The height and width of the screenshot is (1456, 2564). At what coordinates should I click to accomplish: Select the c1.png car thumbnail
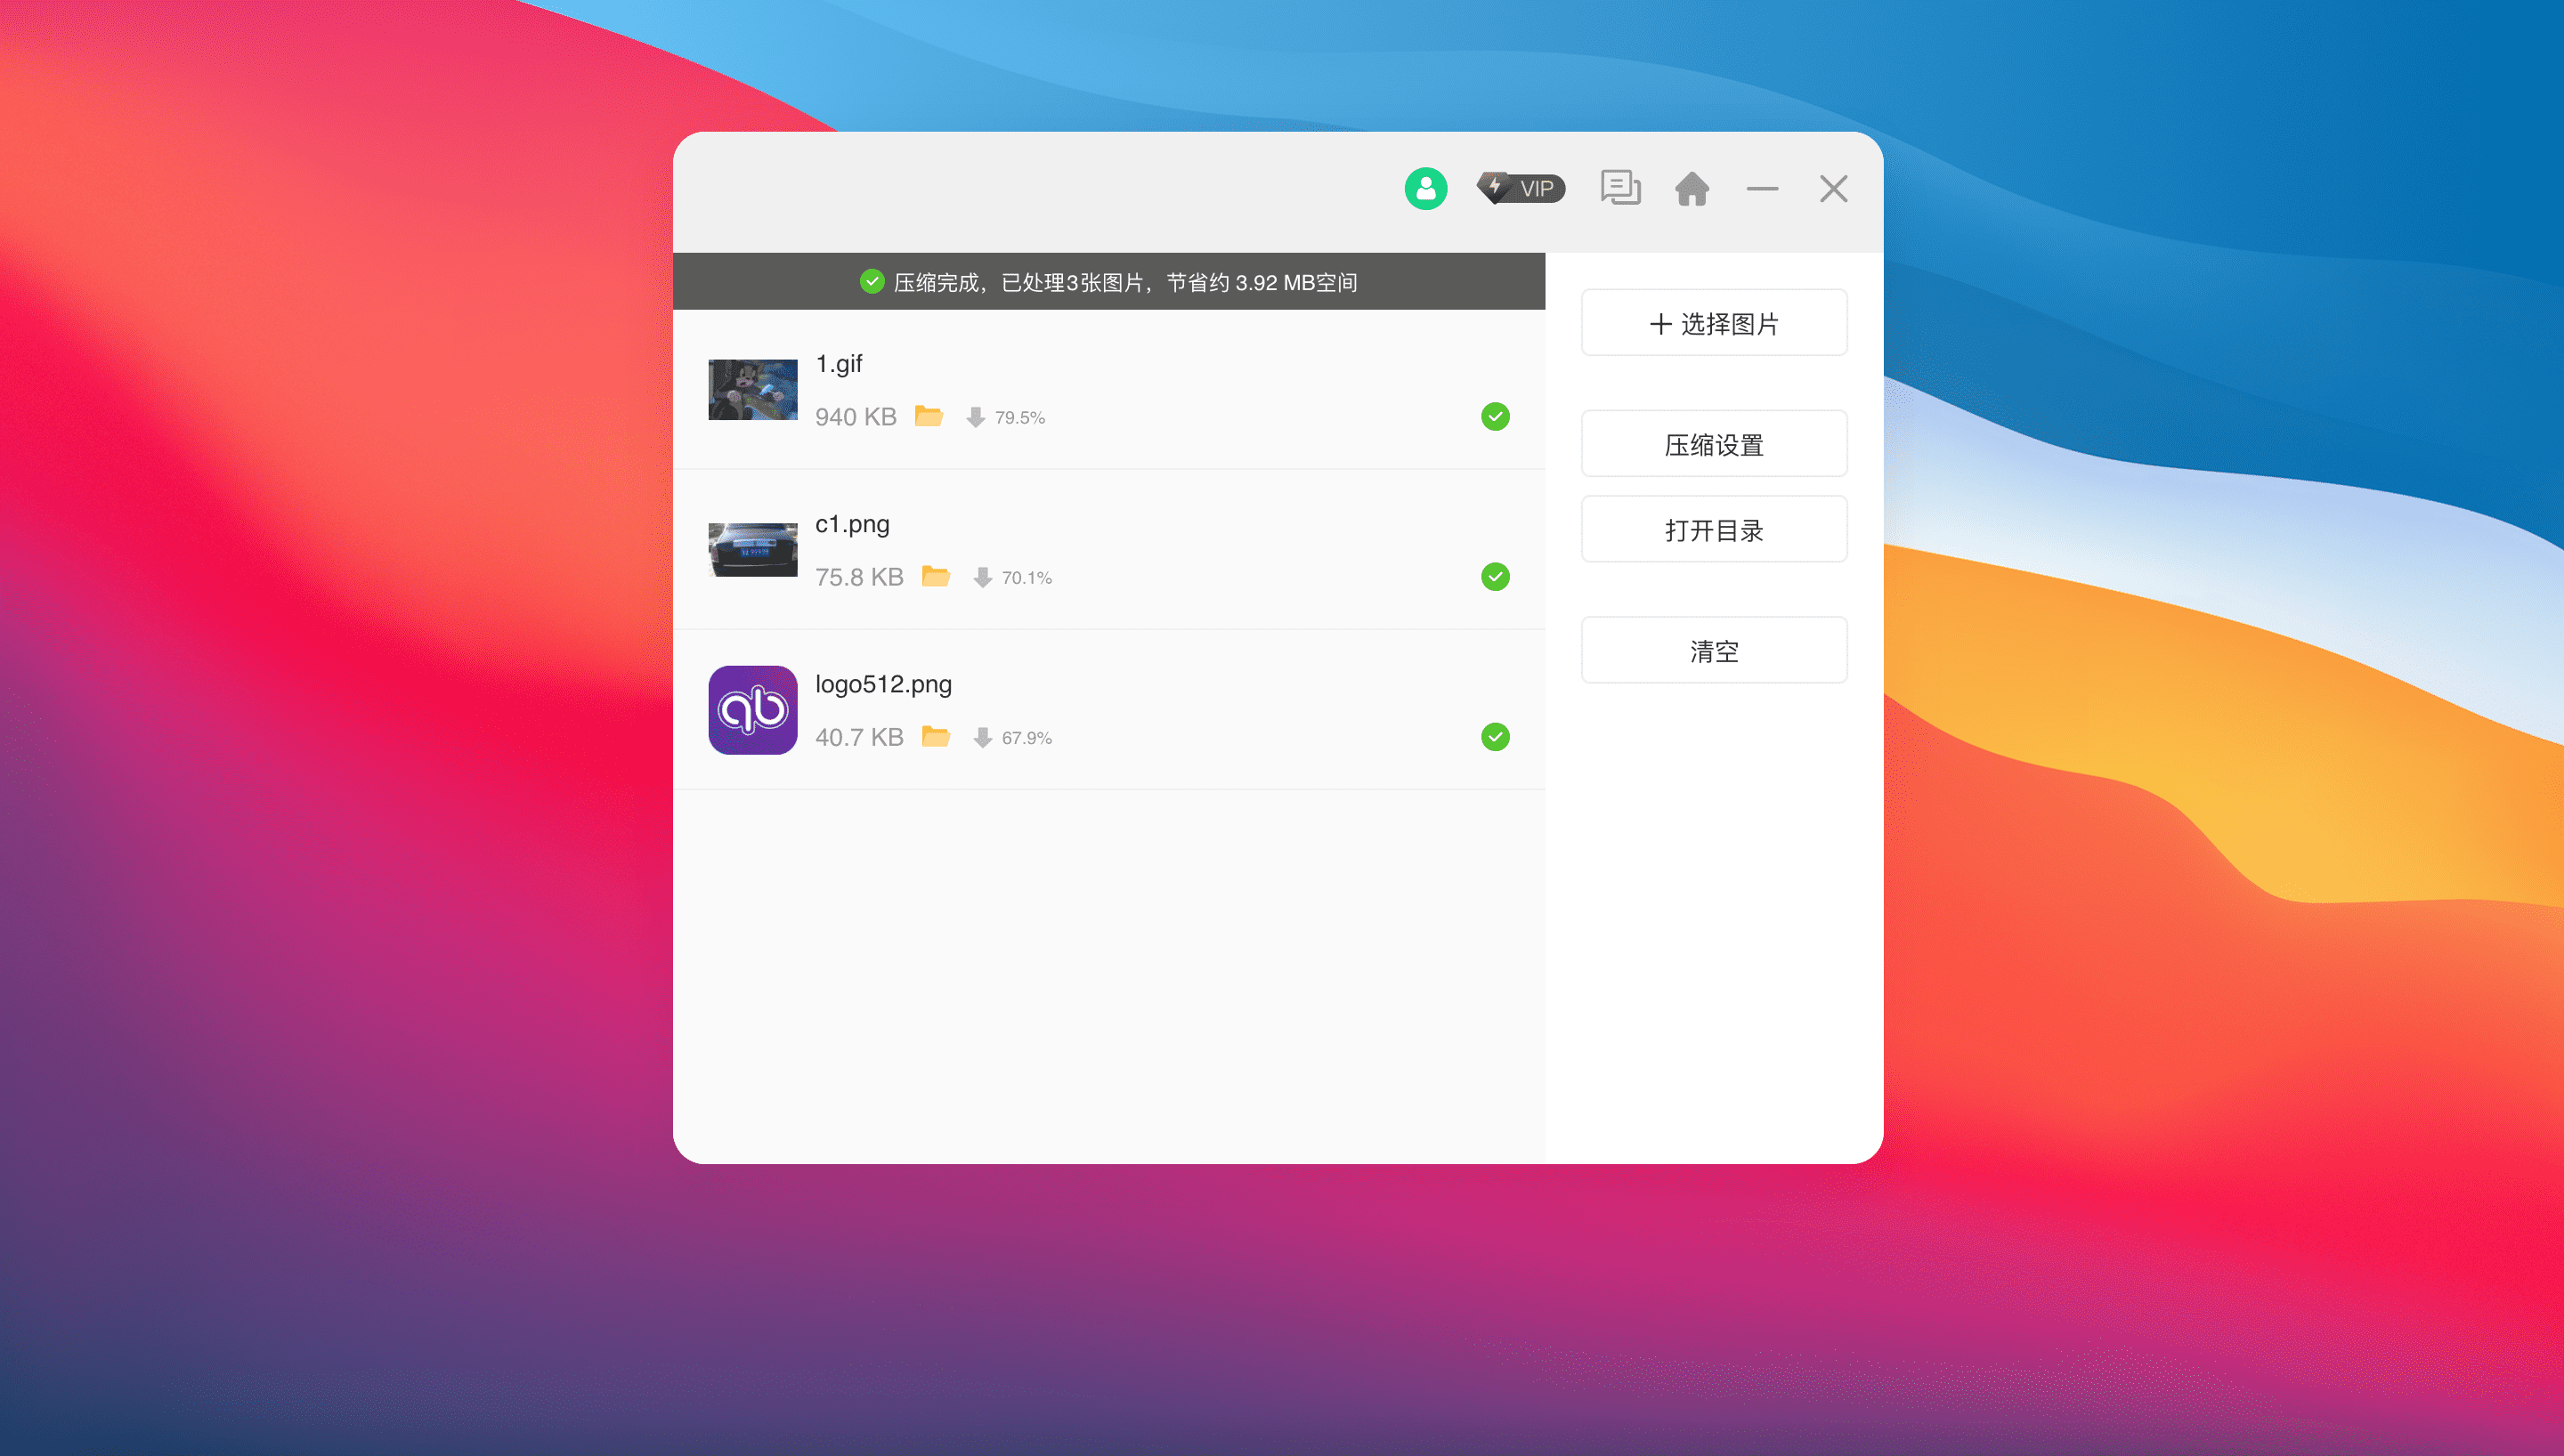coord(753,549)
